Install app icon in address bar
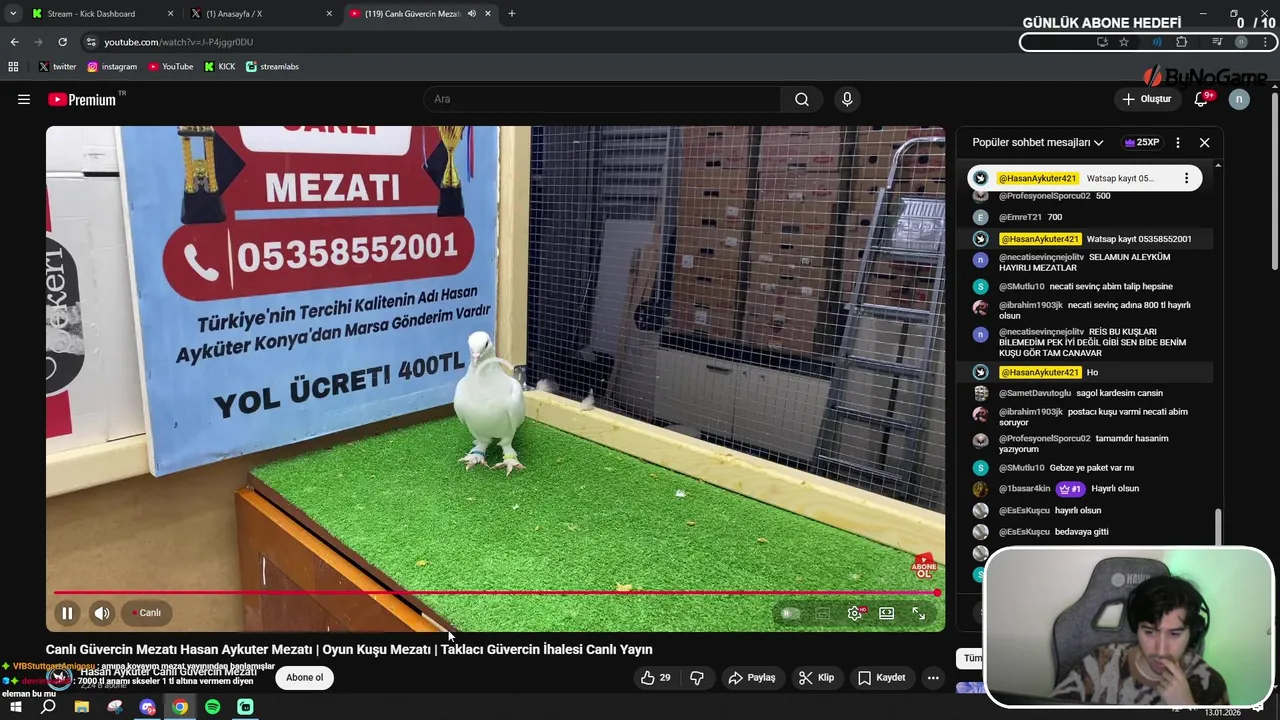 (x=1102, y=42)
